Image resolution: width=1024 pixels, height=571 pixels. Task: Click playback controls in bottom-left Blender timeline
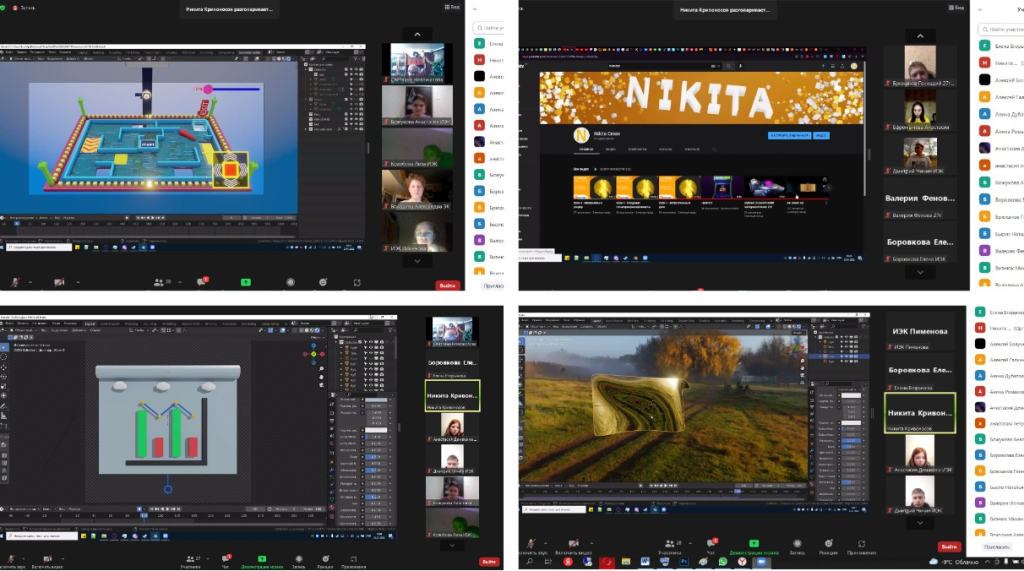tap(167, 508)
